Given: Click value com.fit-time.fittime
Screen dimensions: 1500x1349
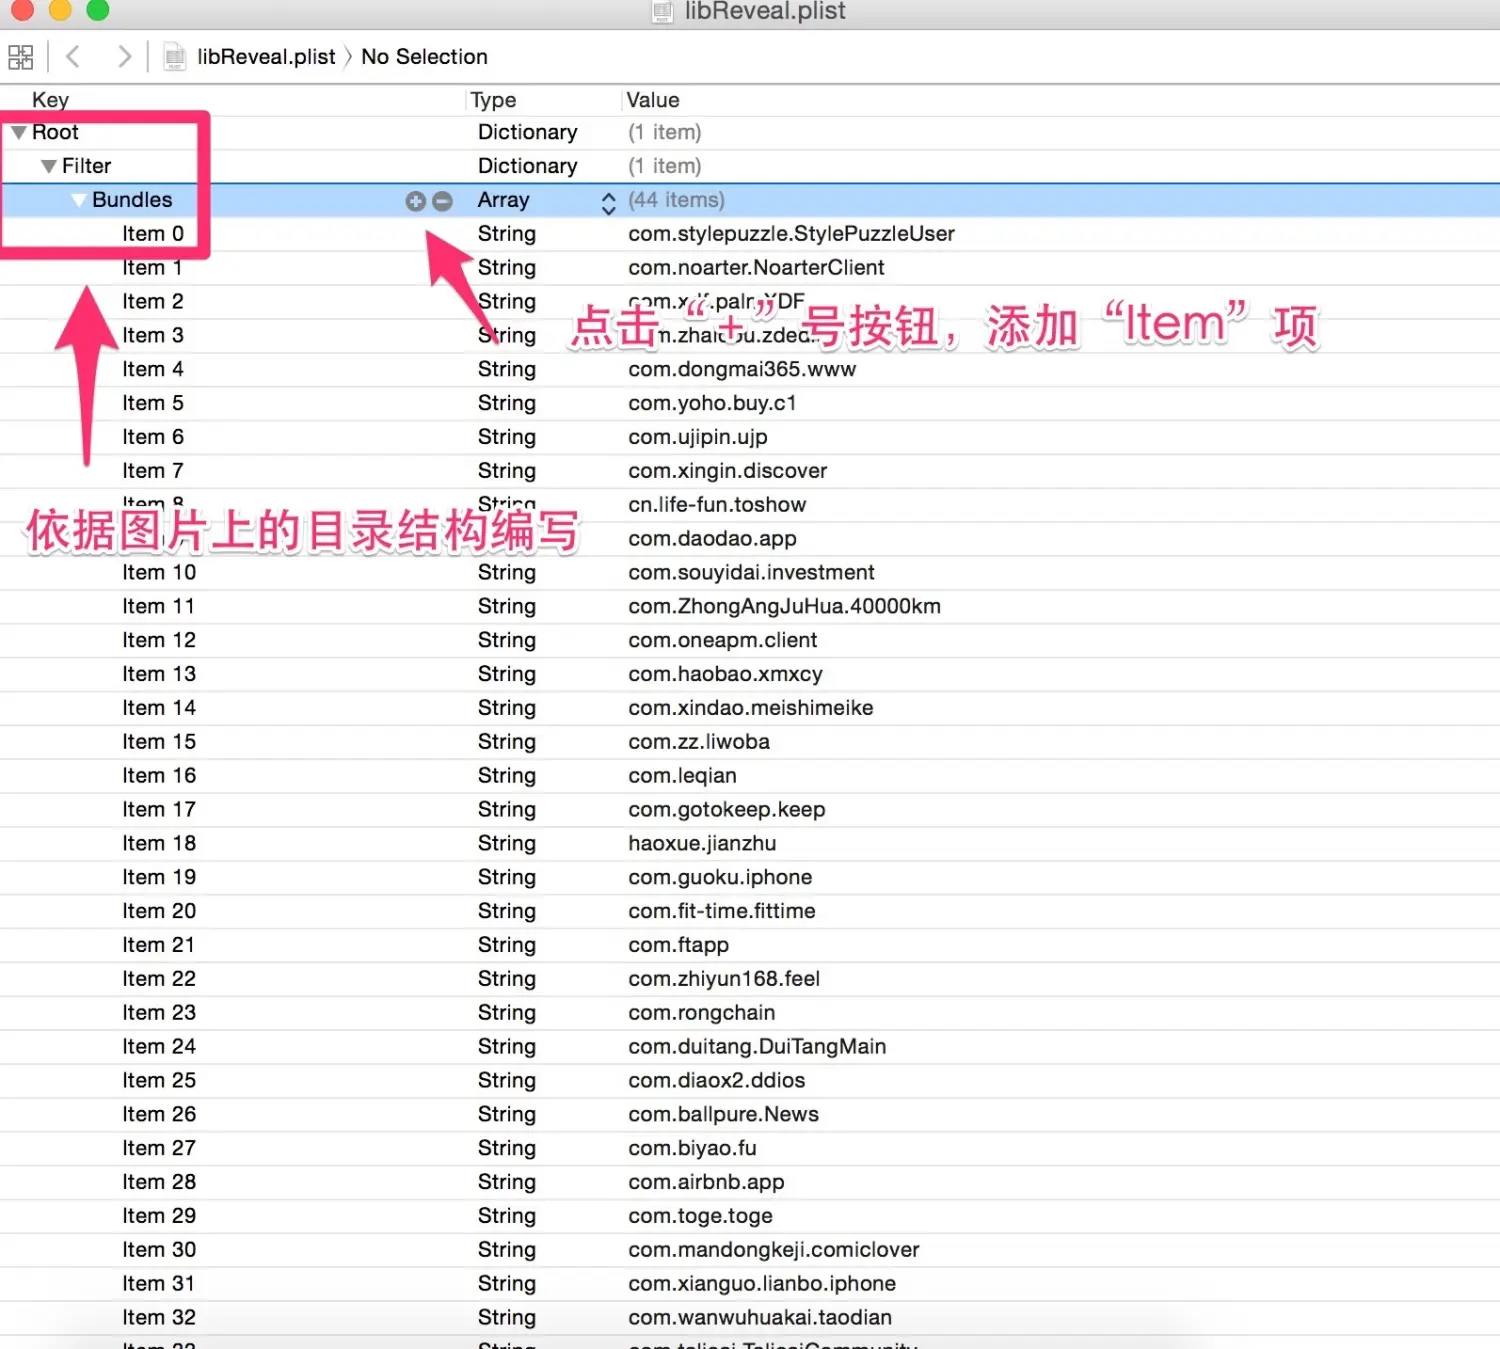Looking at the screenshot, I should pos(722,912).
